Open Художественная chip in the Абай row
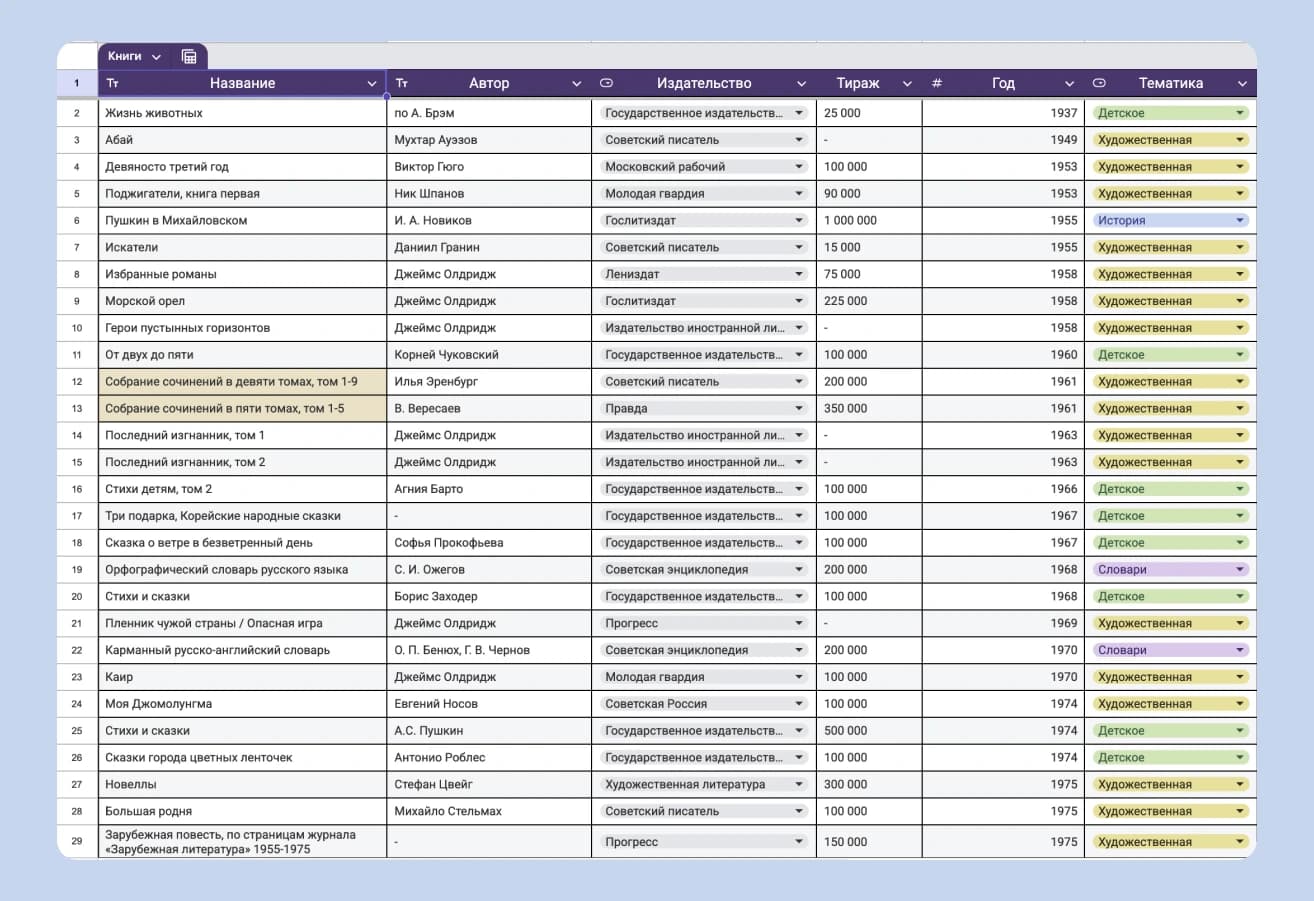The image size is (1314, 901). point(1170,140)
